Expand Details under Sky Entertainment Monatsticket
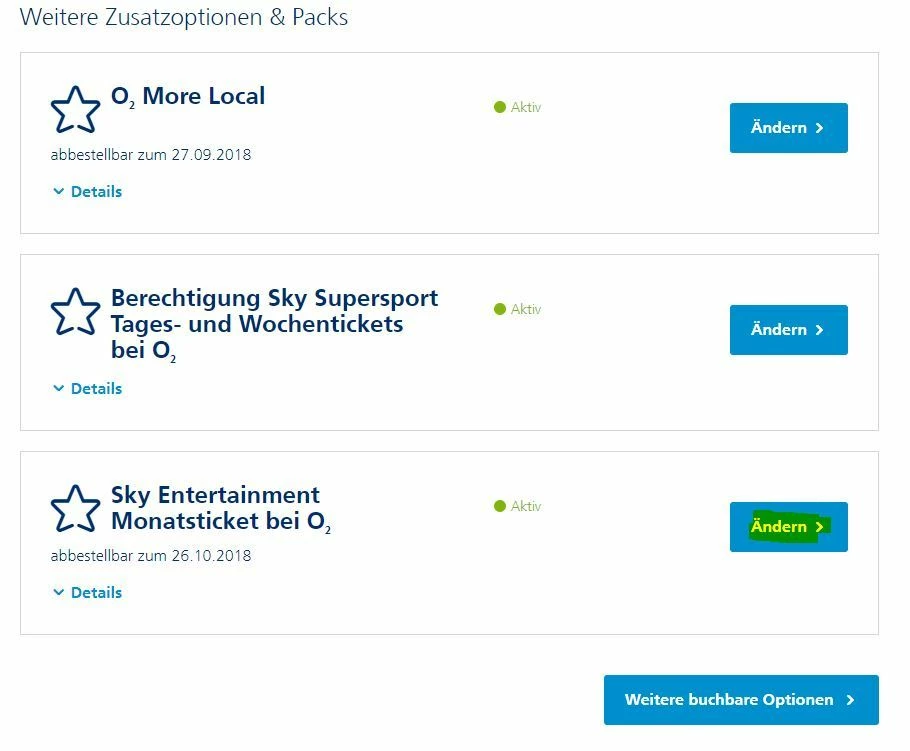Viewport: 910px width, 751px height. coord(88,592)
